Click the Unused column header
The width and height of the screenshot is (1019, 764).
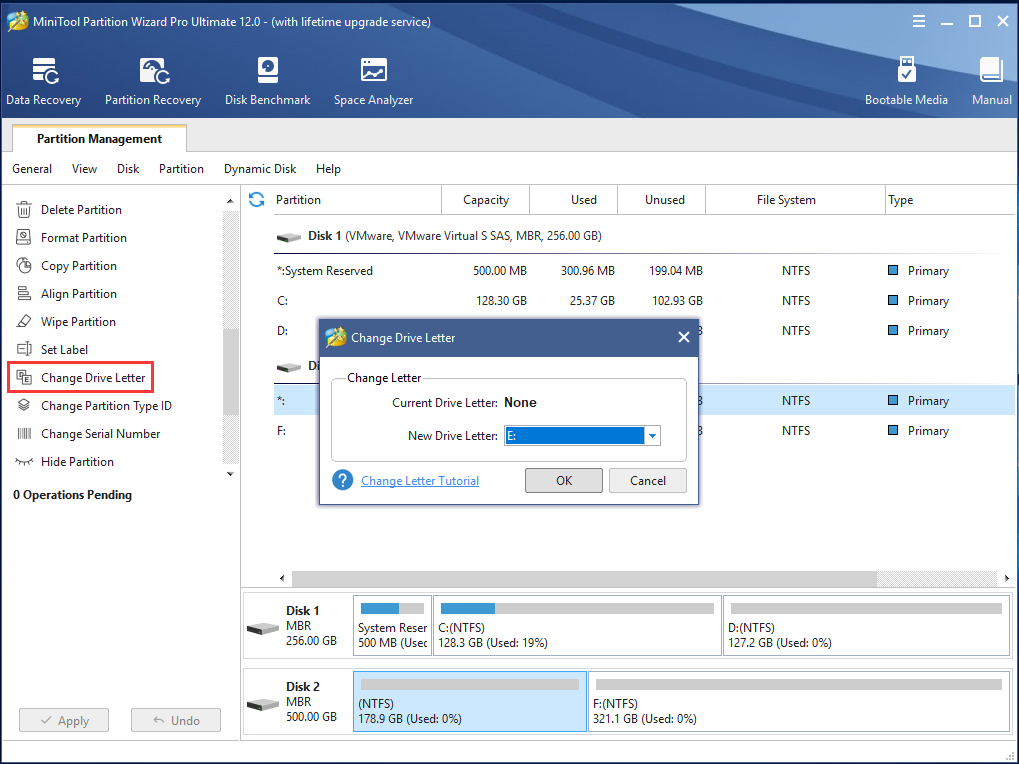pyautogui.click(x=661, y=199)
